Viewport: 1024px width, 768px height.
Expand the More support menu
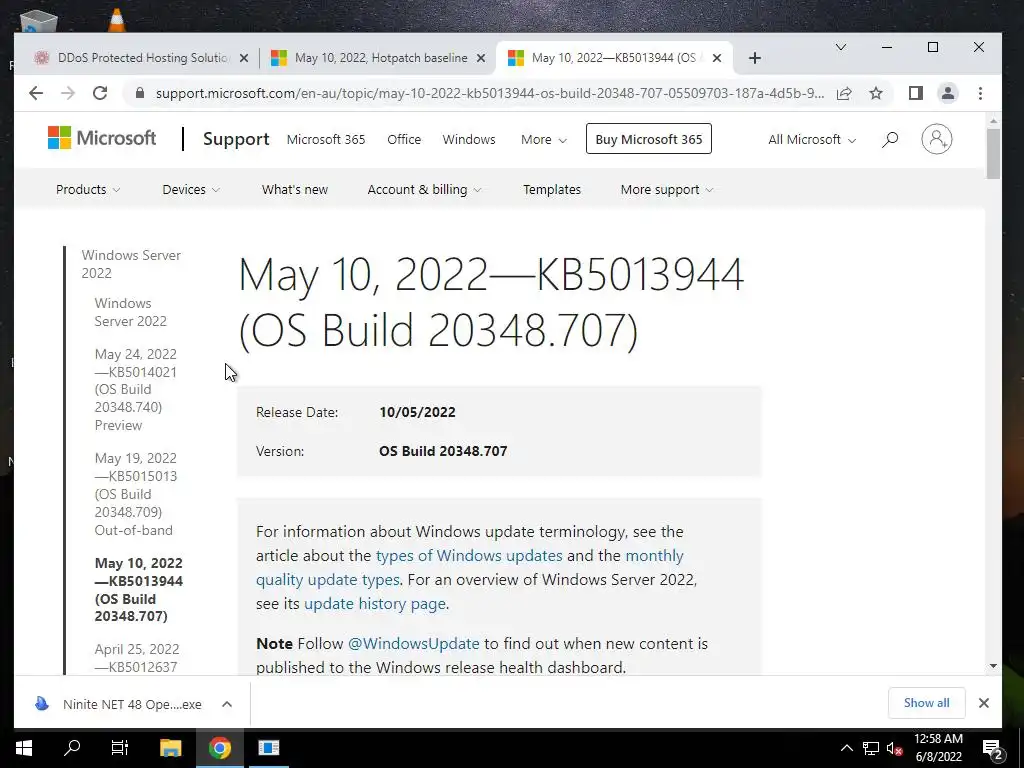click(x=667, y=189)
